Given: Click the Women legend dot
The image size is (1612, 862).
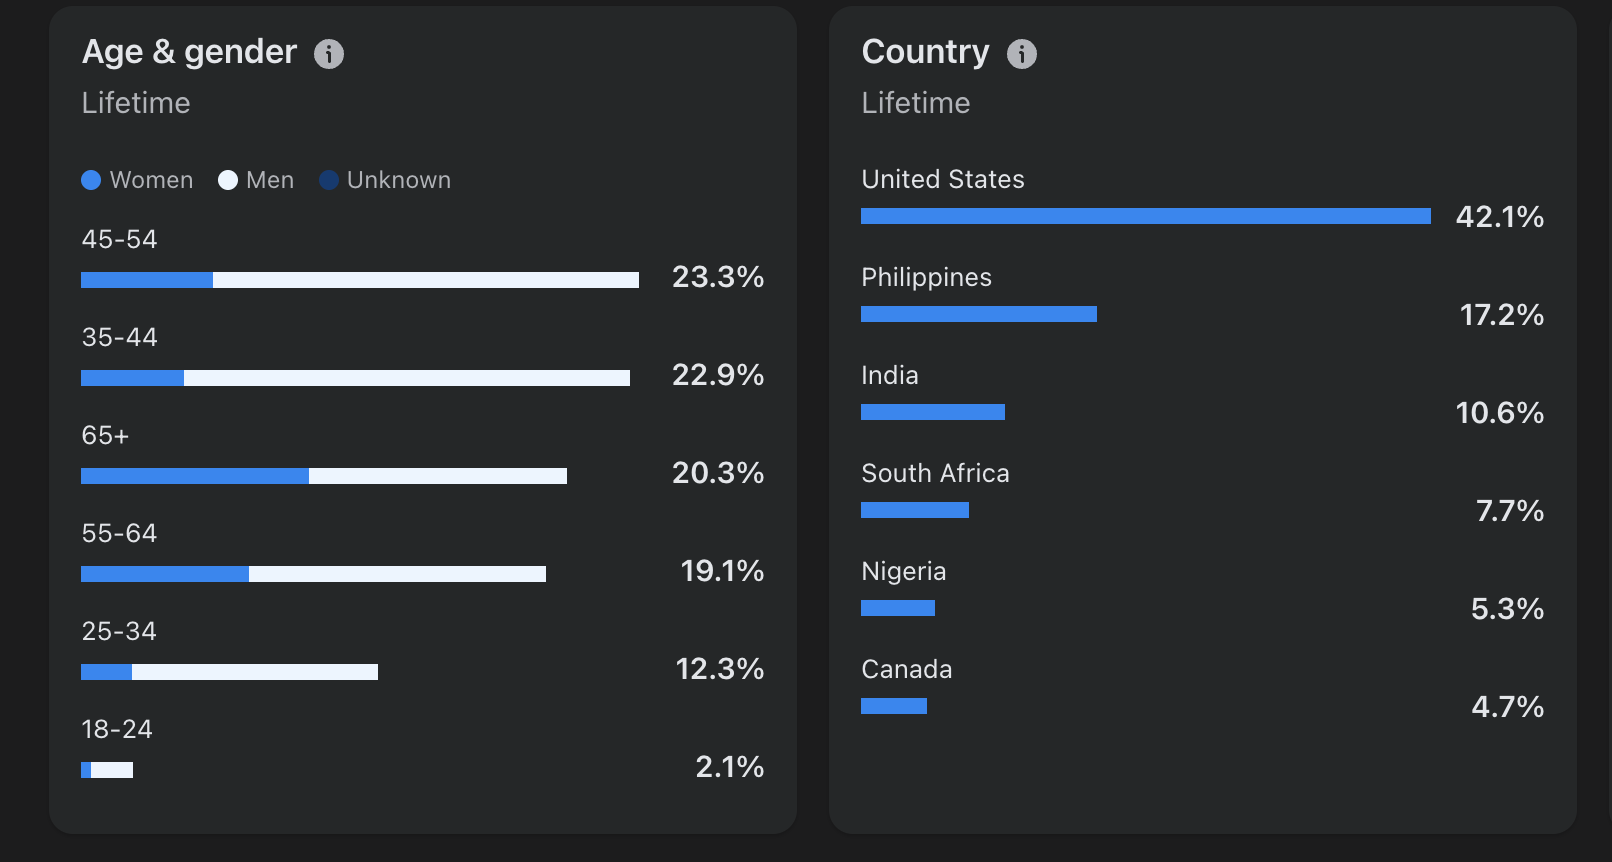Looking at the screenshot, I should (91, 180).
